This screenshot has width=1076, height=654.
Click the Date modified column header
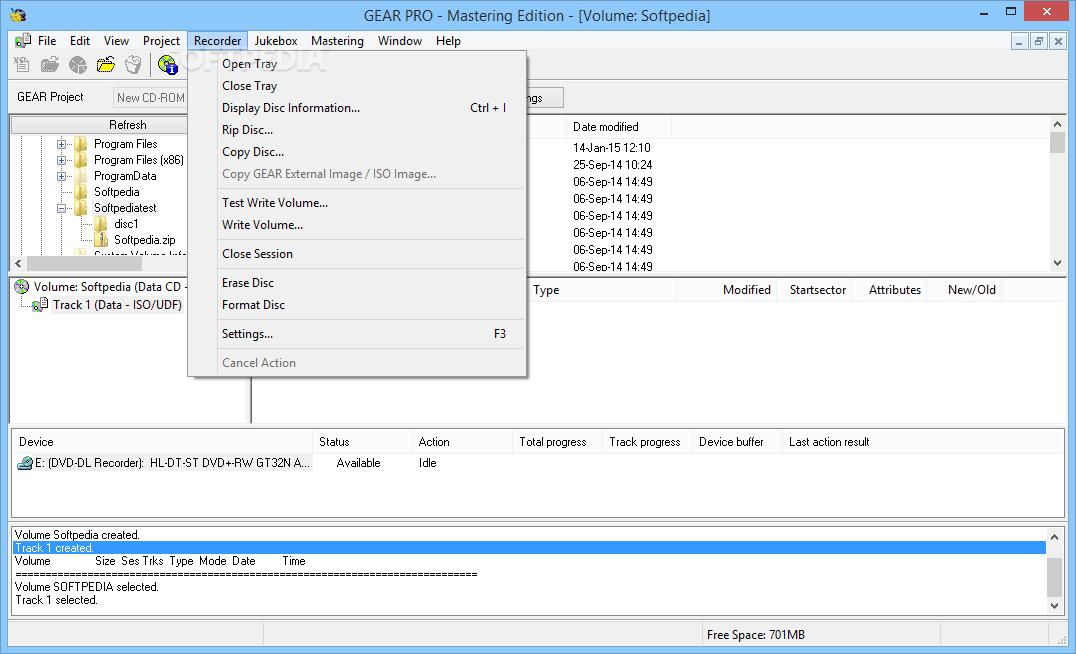point(619,127)
